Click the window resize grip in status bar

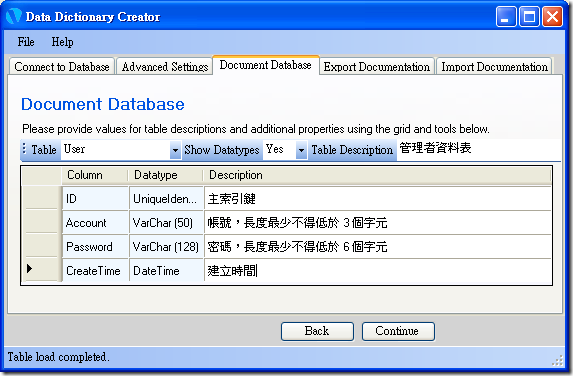pyautogui.click(x=558, y=360)
